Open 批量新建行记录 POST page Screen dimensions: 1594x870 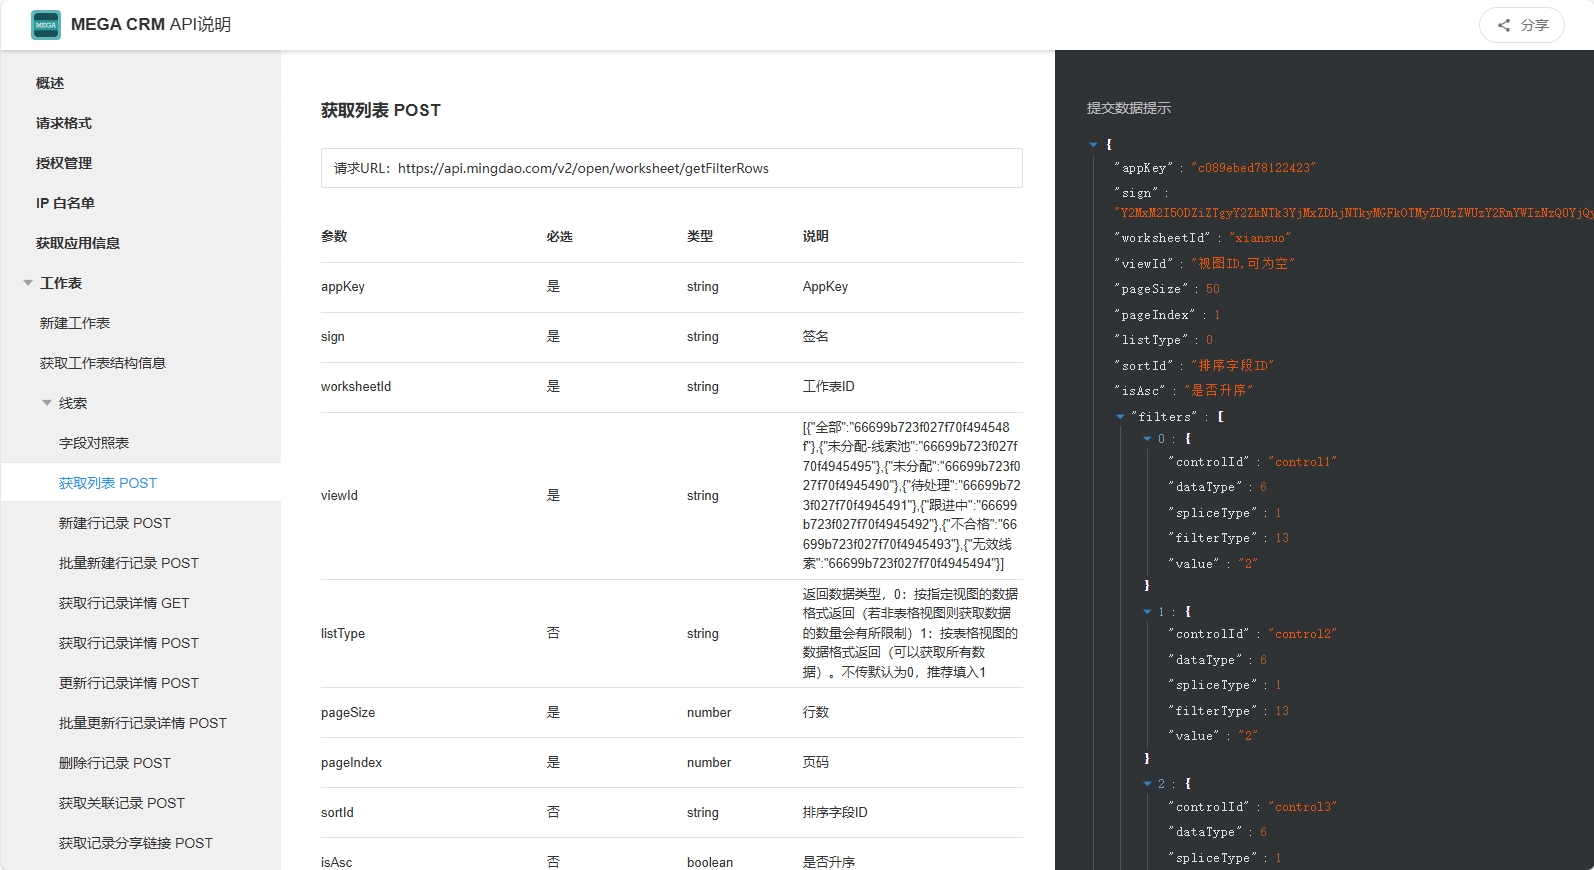(129, 563)
